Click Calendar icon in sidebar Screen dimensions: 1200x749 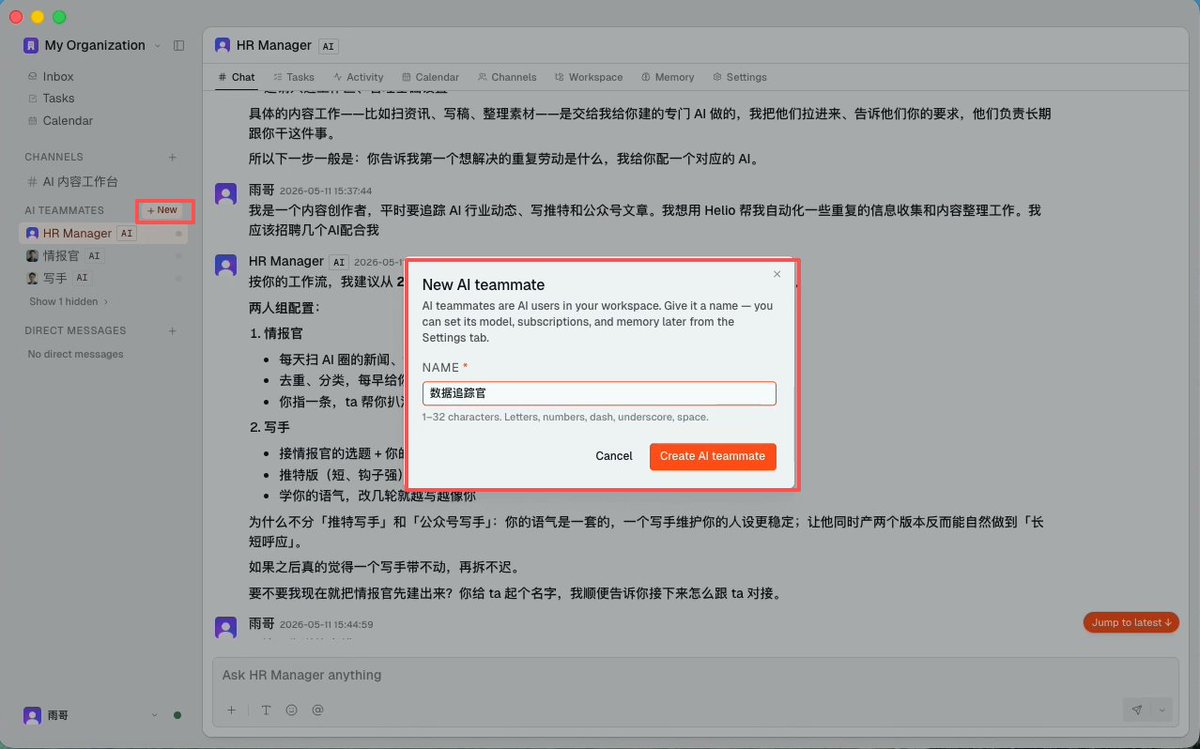click(33, 120)
